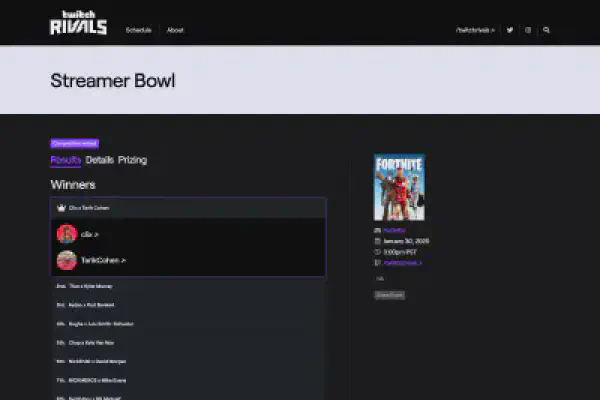This screenshot has height=400, width=600.
Task: Open the purple channel link below start time
Action: click(403, 263)
